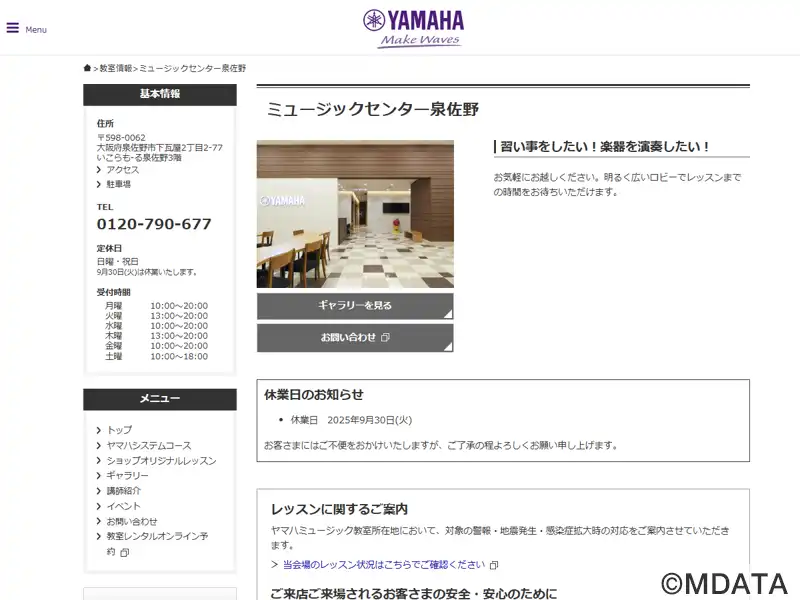Click phone number 0120-790-677
800x600 pixels.
[x=154, y=224]
